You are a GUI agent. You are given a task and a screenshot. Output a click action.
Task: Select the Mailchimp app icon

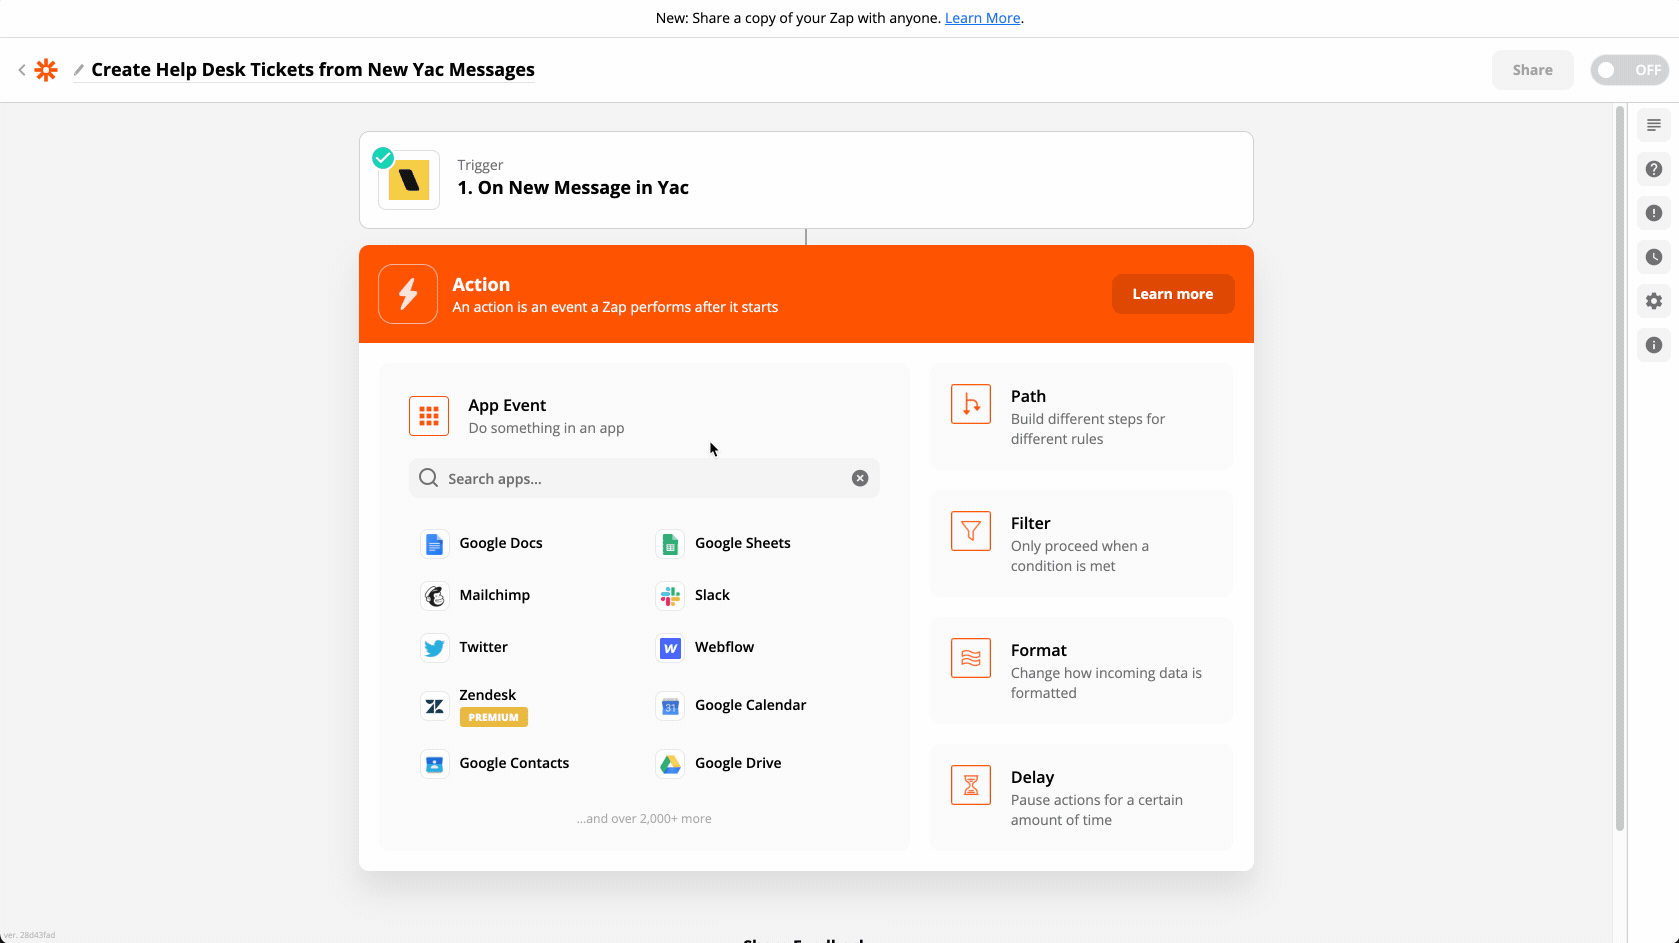(x=434, y=596)
